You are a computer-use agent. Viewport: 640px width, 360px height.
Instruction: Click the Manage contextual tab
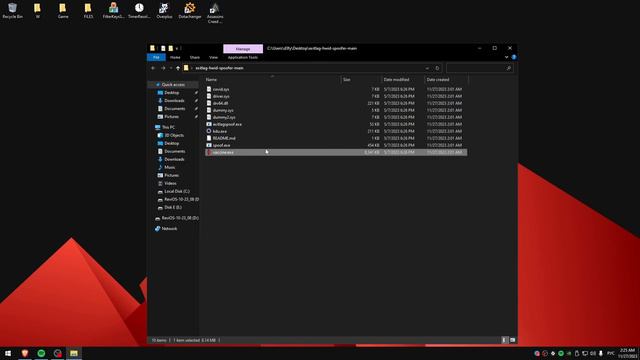coord(243,49)
